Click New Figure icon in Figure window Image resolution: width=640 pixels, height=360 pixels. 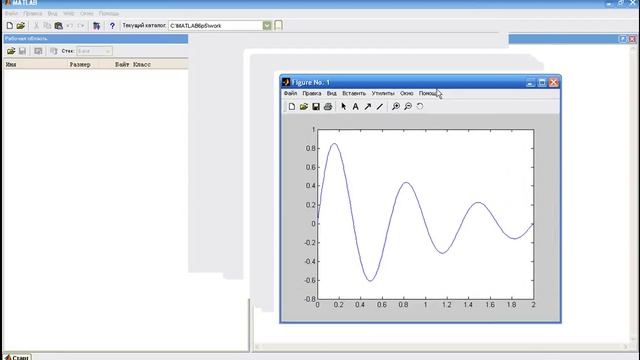click(x=291, y=107)
